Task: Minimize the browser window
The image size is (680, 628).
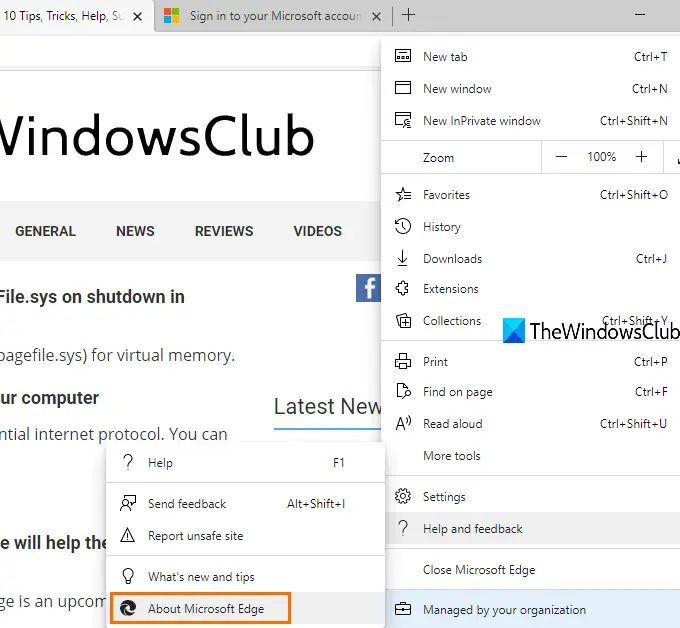Action: pos(640,15)
